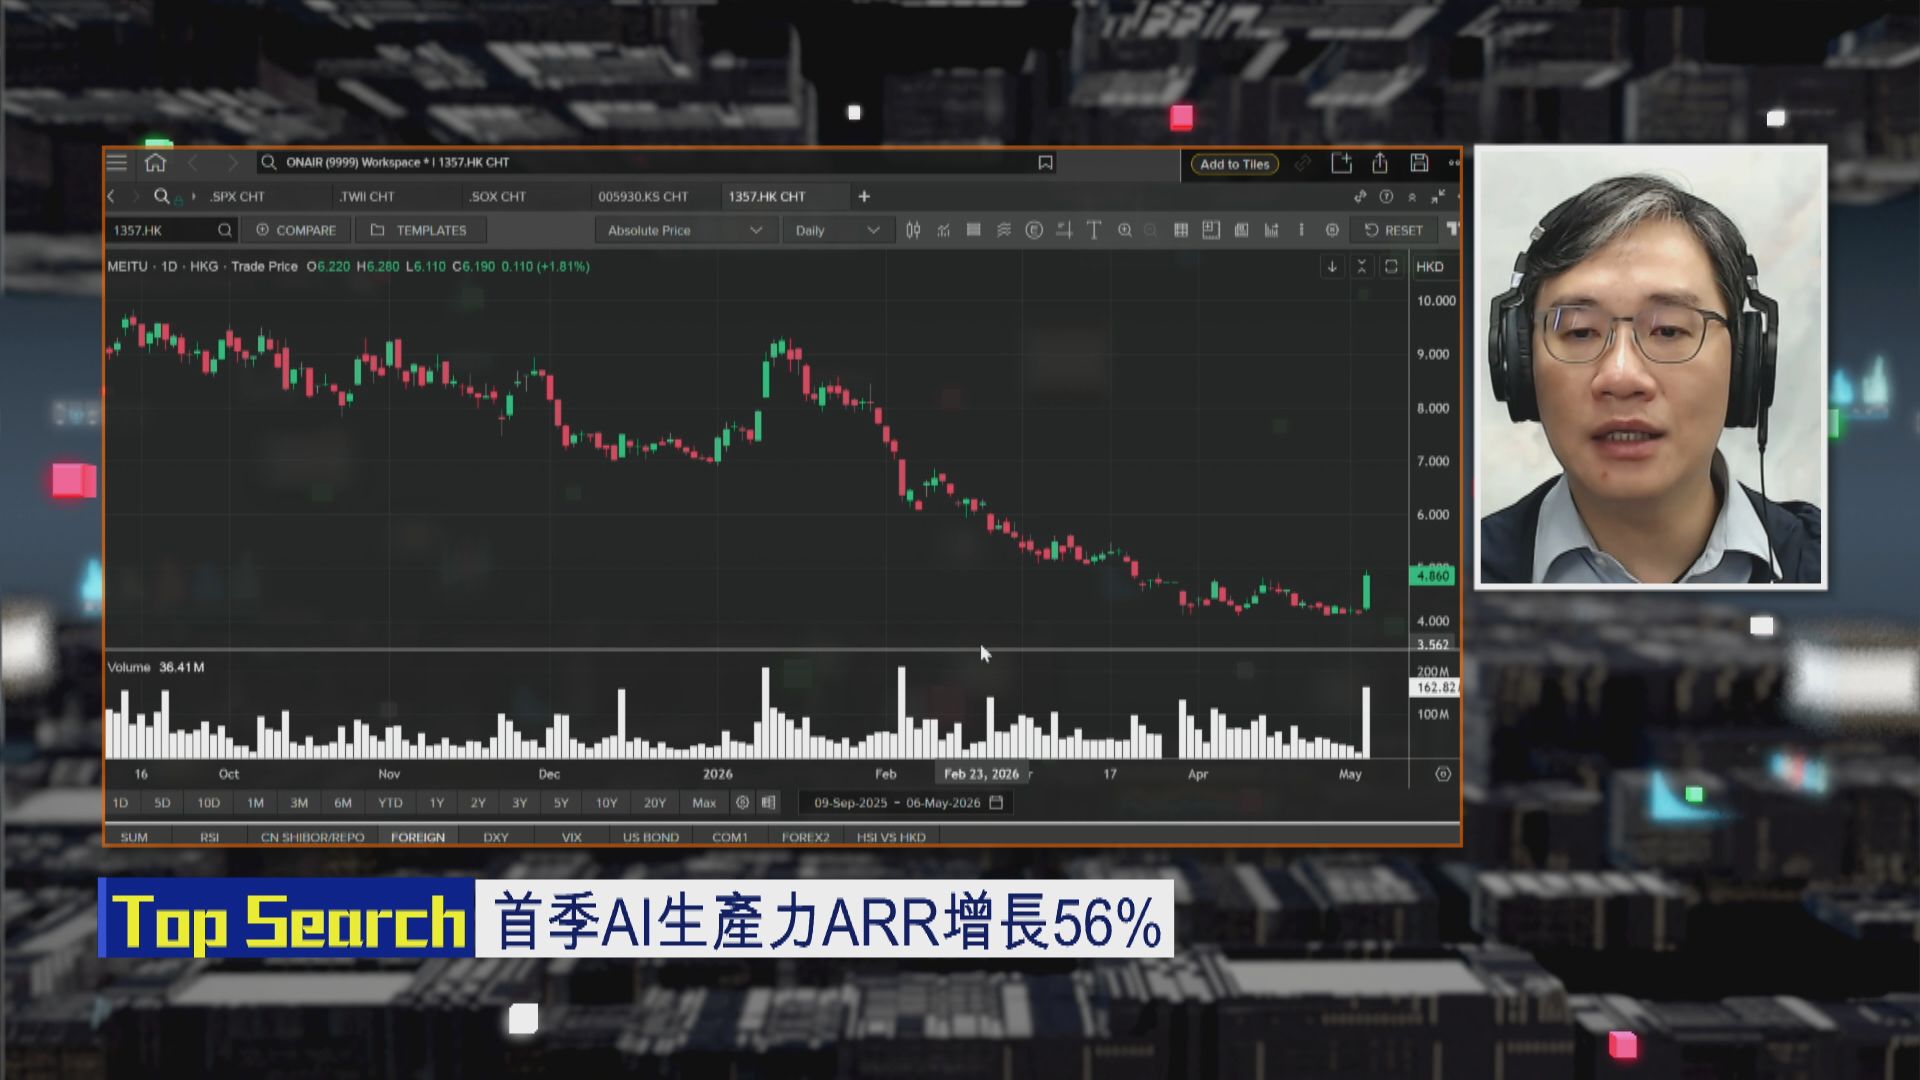Toggle the volume bars chart icon

(1271, 230)
